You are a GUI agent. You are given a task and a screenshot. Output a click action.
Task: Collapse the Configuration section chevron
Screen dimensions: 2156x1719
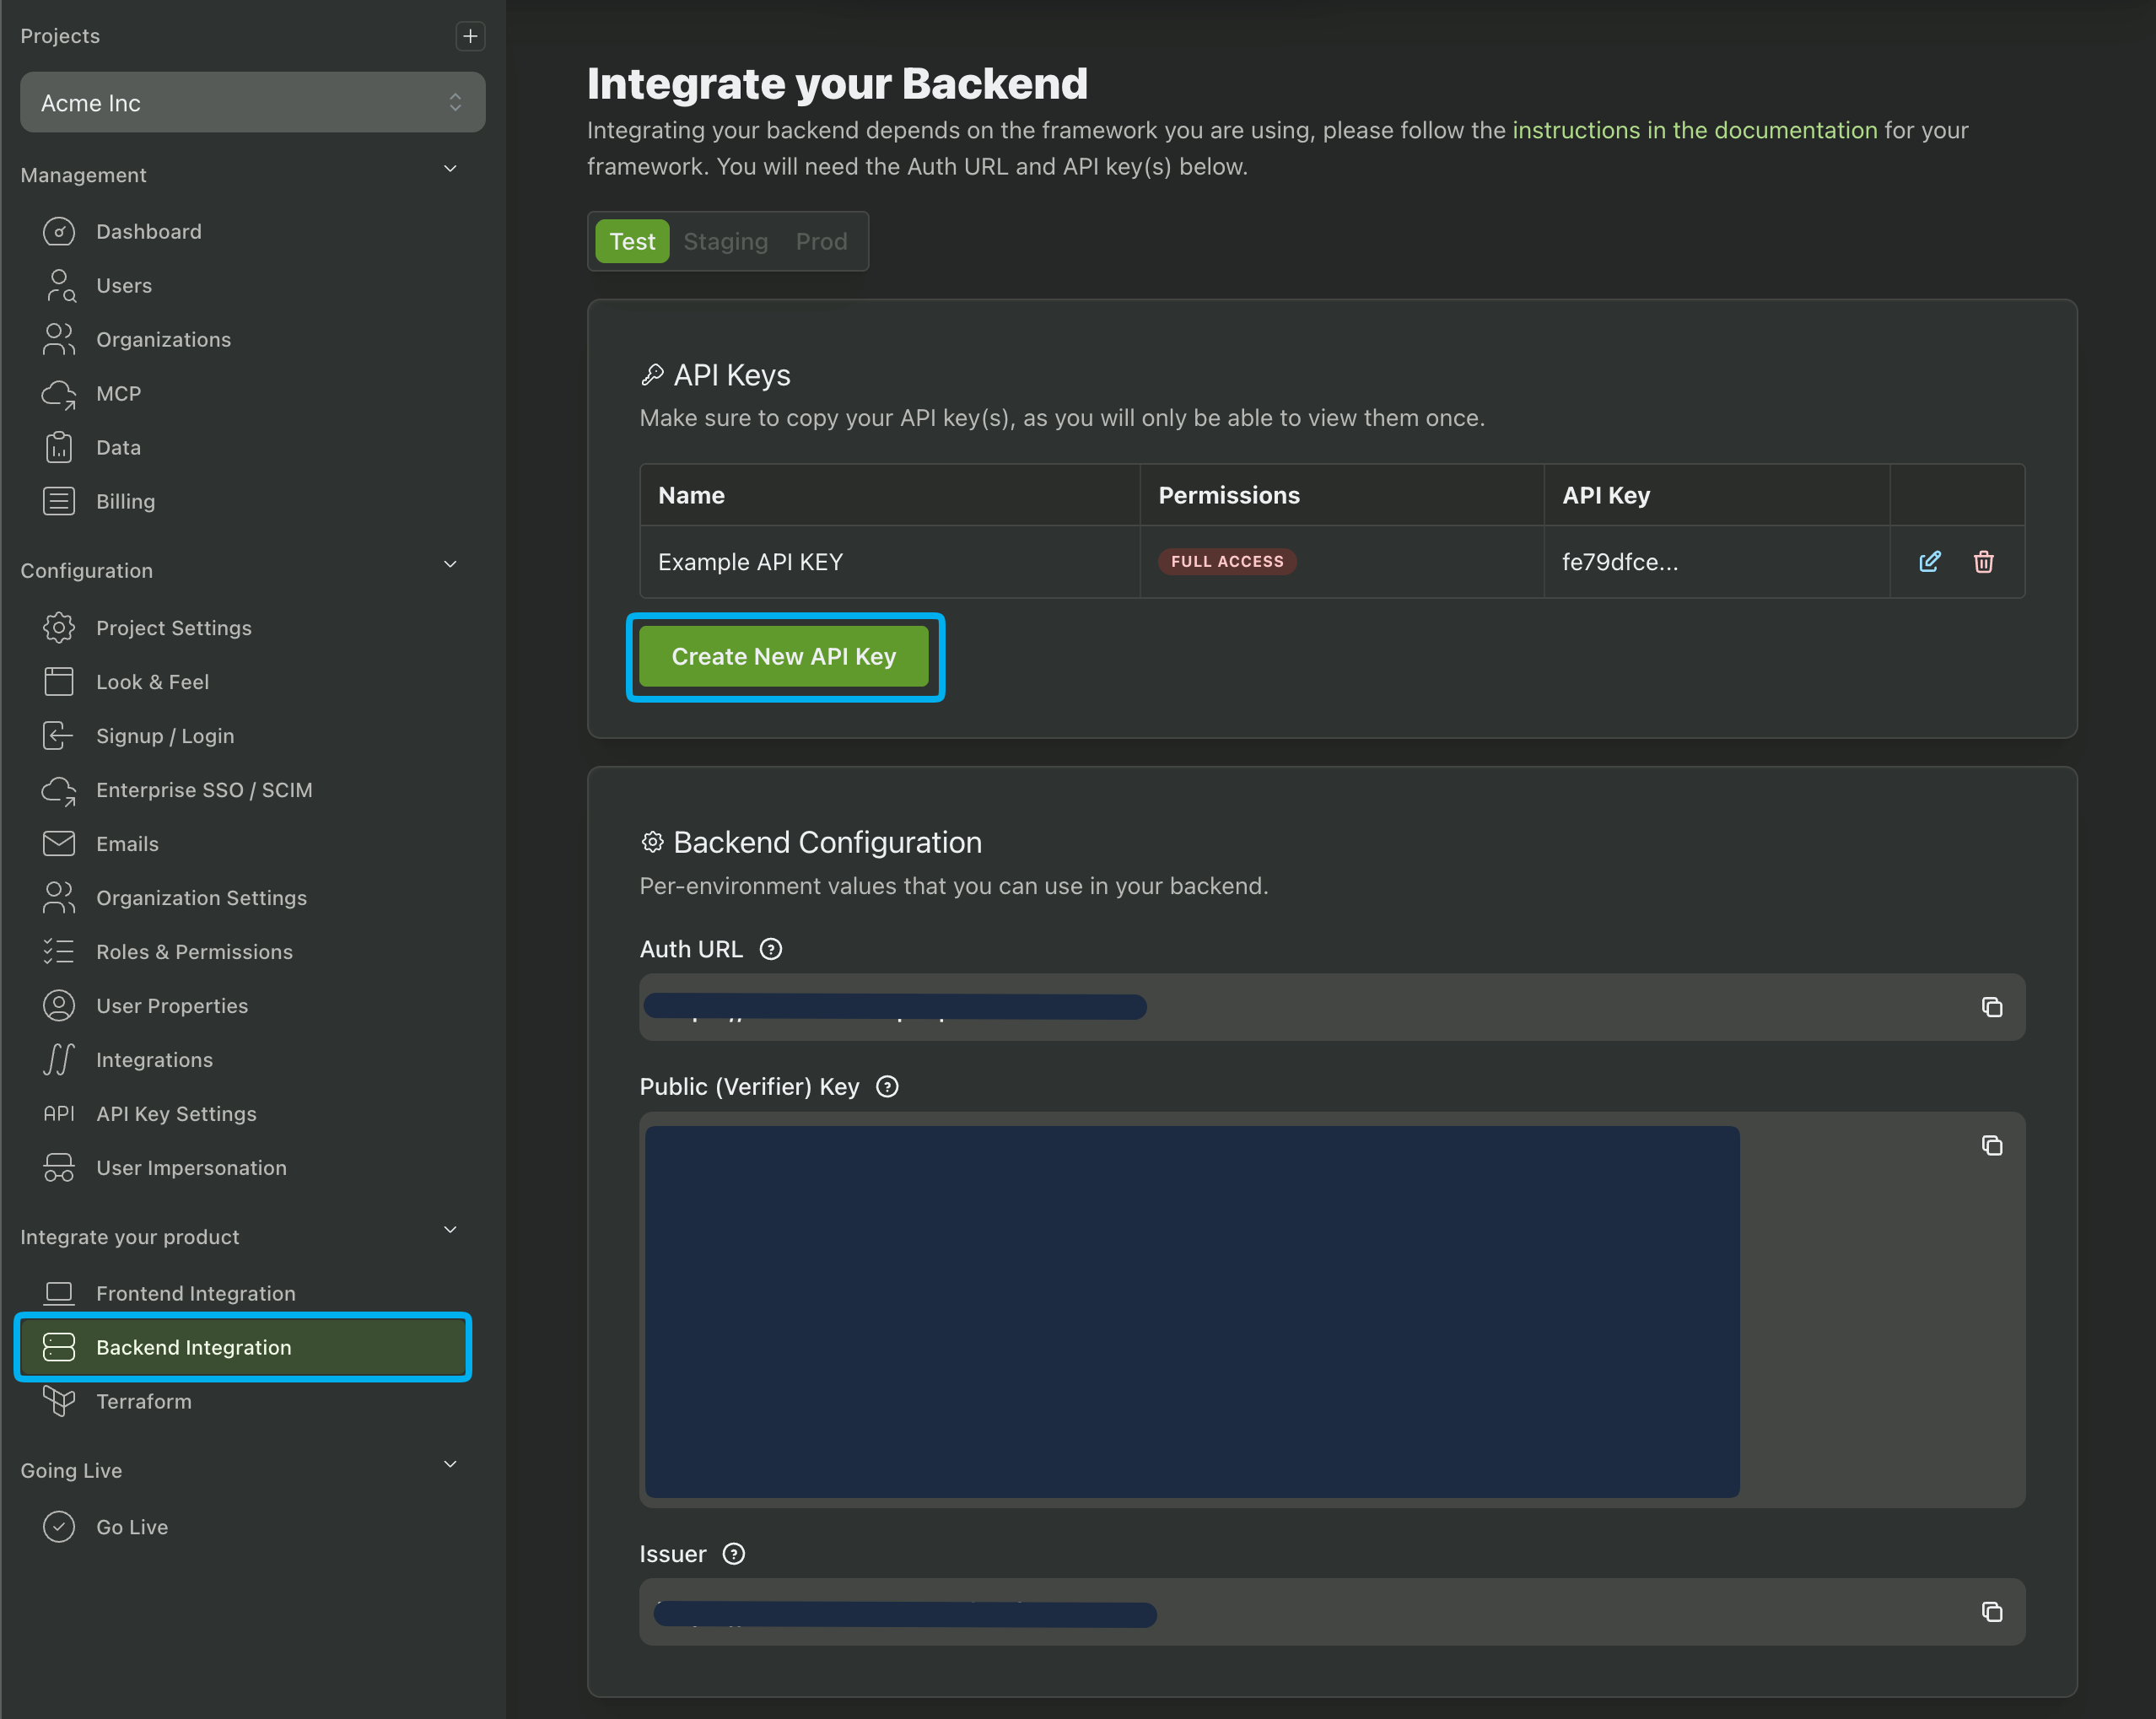click(450, 565)
